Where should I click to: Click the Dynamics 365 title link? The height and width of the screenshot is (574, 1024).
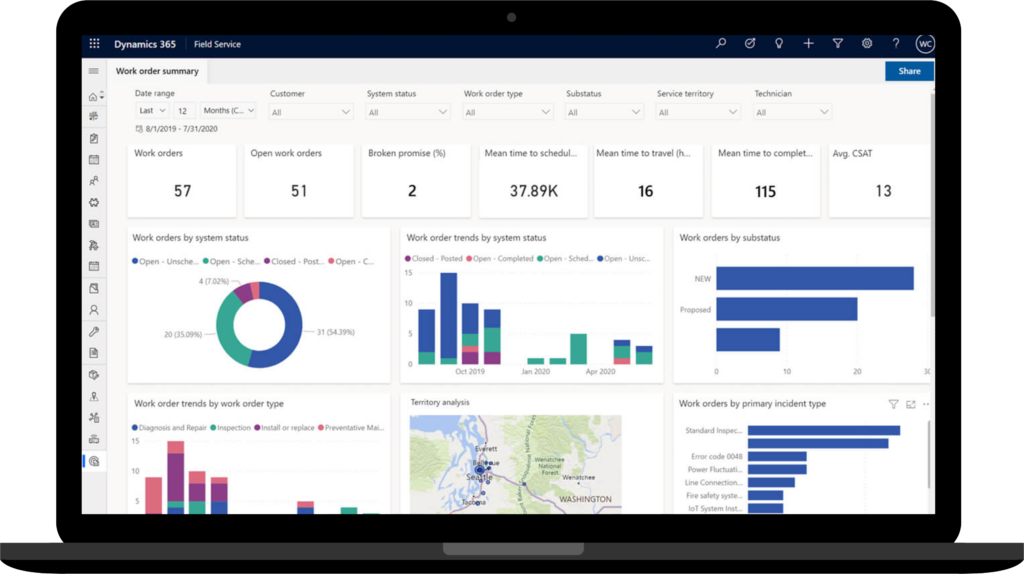coord(145,44)
